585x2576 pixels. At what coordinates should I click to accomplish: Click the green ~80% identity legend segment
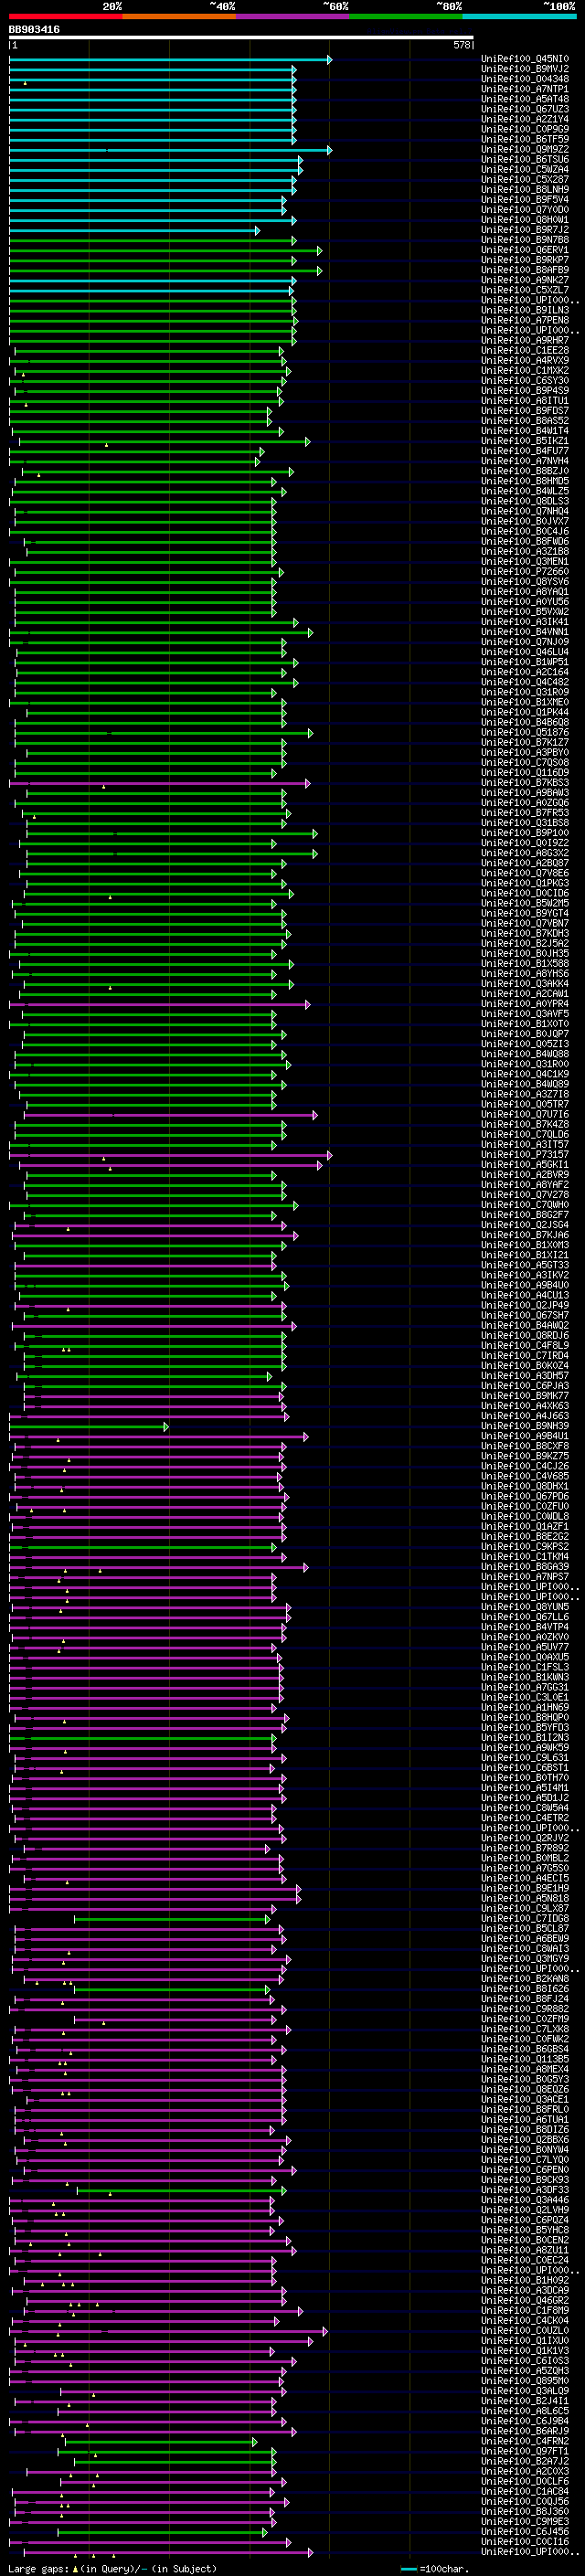[x=406, y=16]
